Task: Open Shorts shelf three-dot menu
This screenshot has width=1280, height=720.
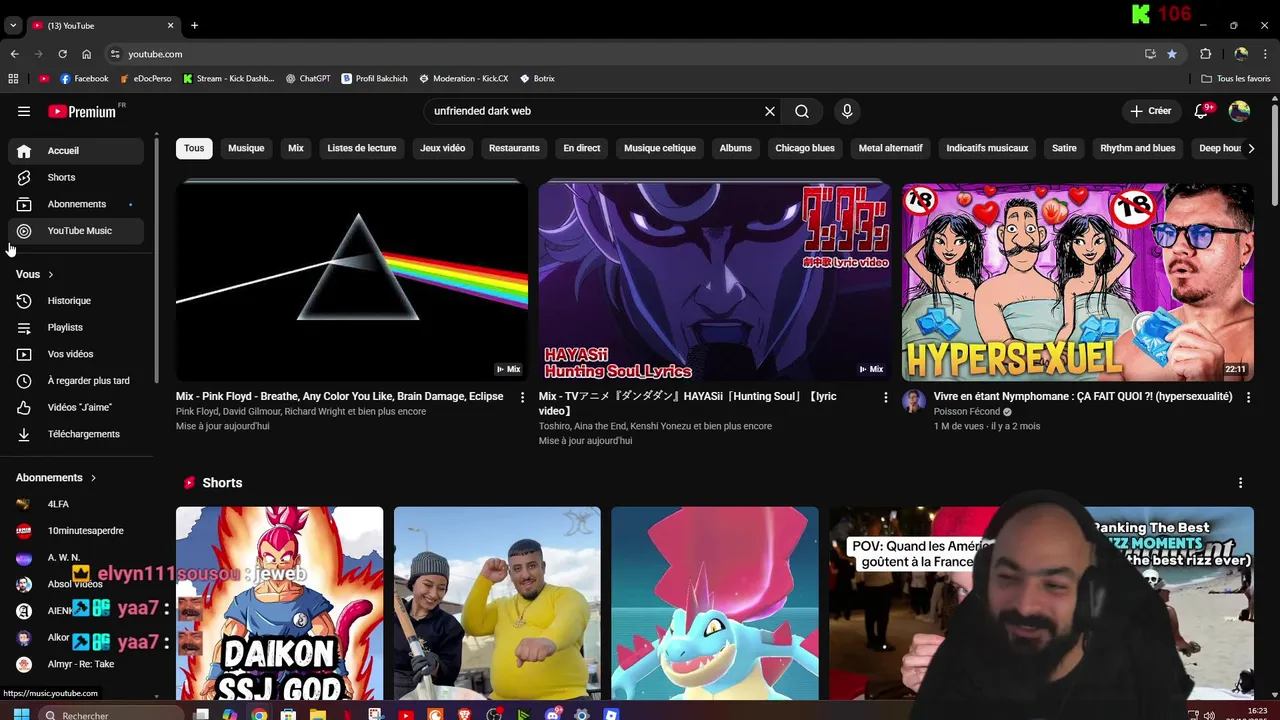Action: point(1240,483)
